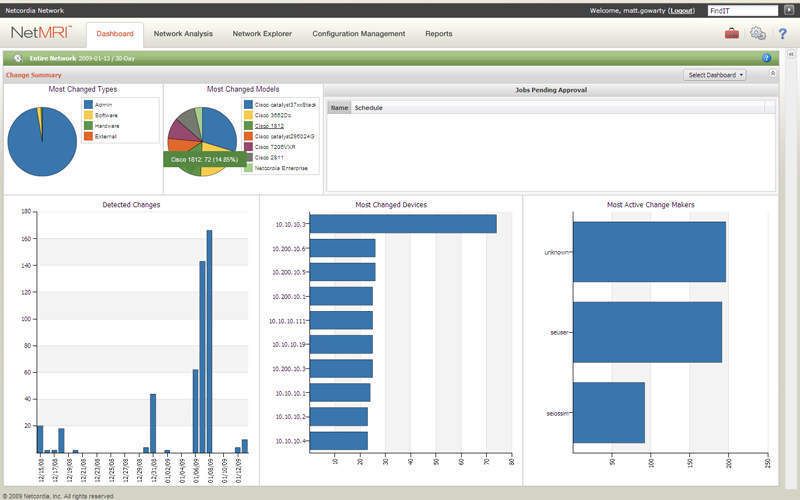The width and height of the screenshot is (800, 500).
Task: Click the Change Summary heading
Action: point(34,75)
